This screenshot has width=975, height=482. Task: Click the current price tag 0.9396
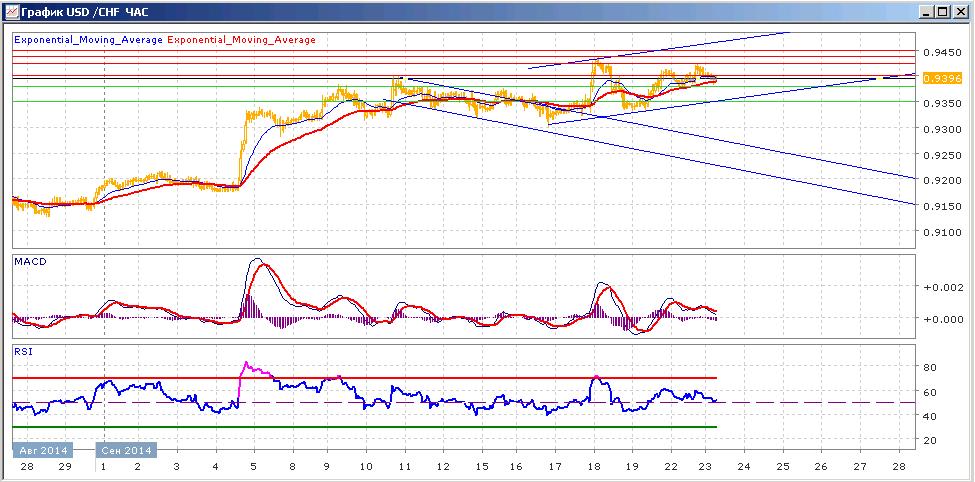tap(943, 78)
